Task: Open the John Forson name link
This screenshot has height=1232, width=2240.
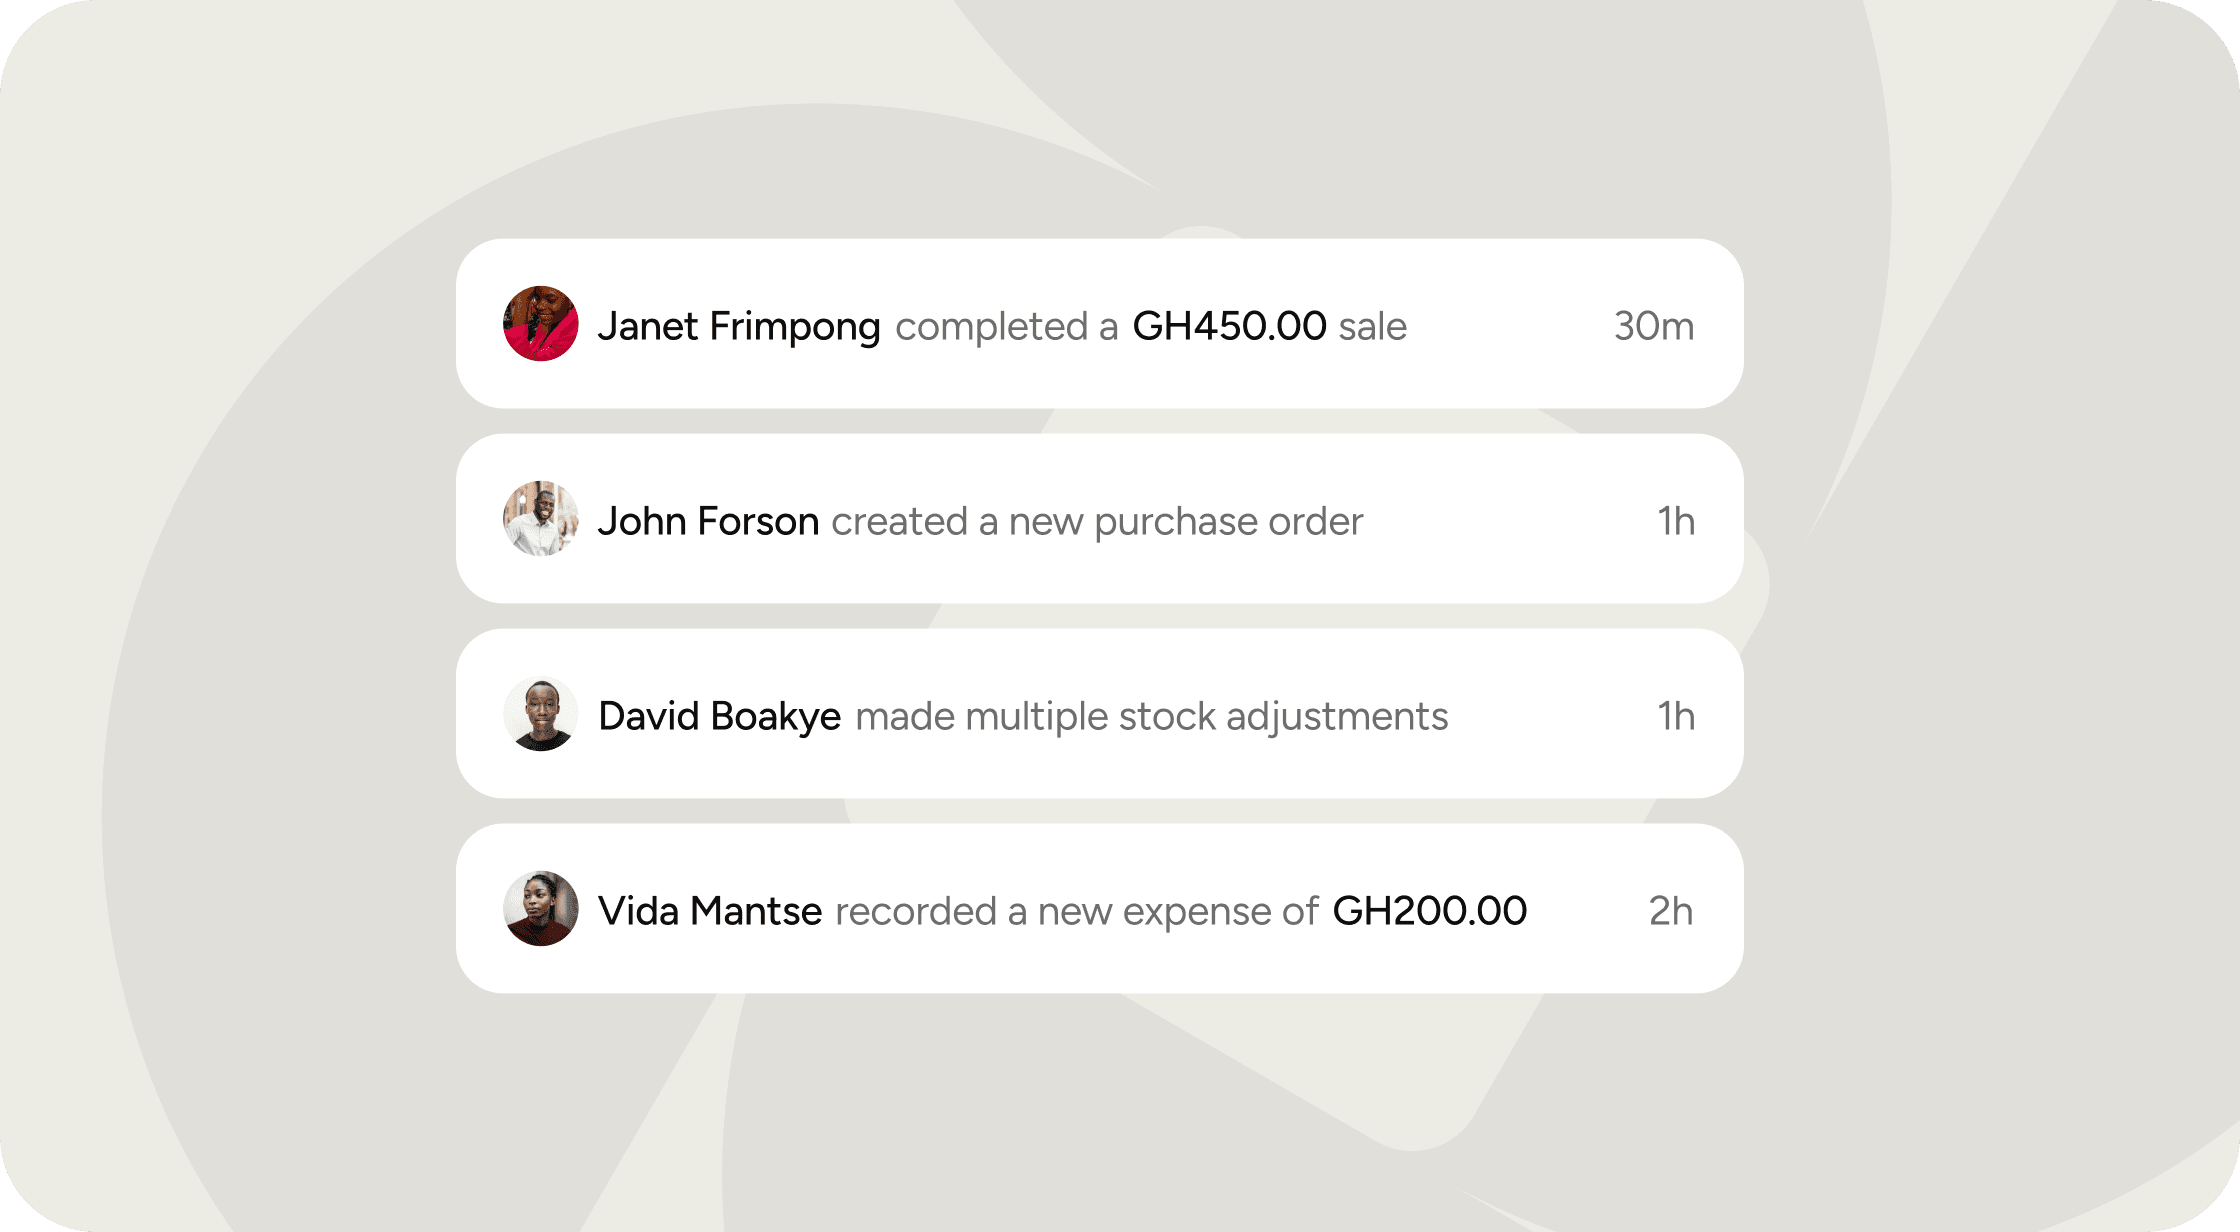Action: 708,521
